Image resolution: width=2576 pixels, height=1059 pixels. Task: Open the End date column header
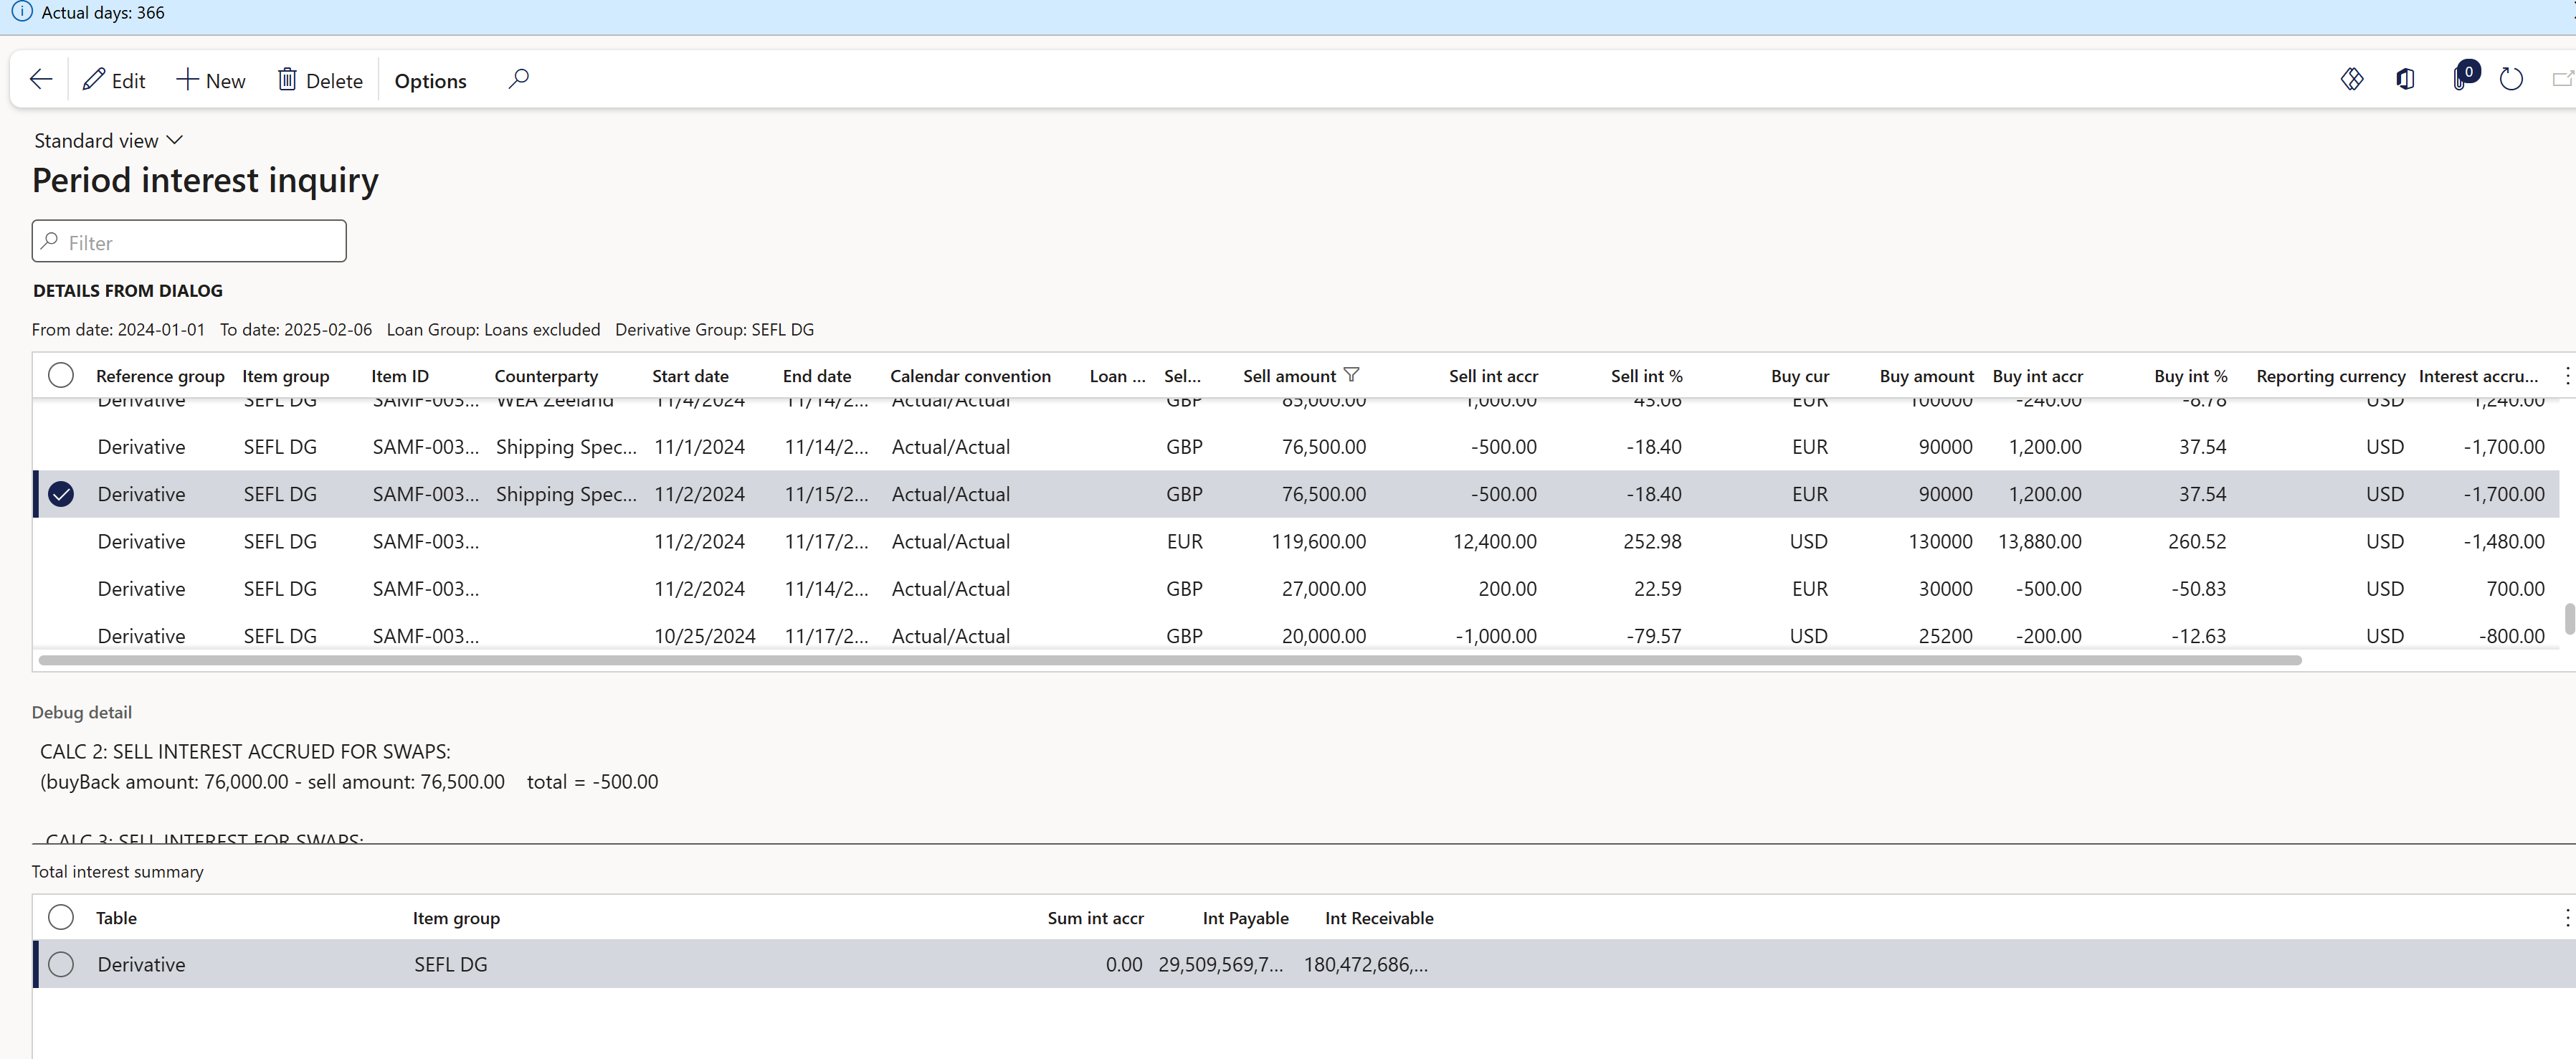pos(817,376)
